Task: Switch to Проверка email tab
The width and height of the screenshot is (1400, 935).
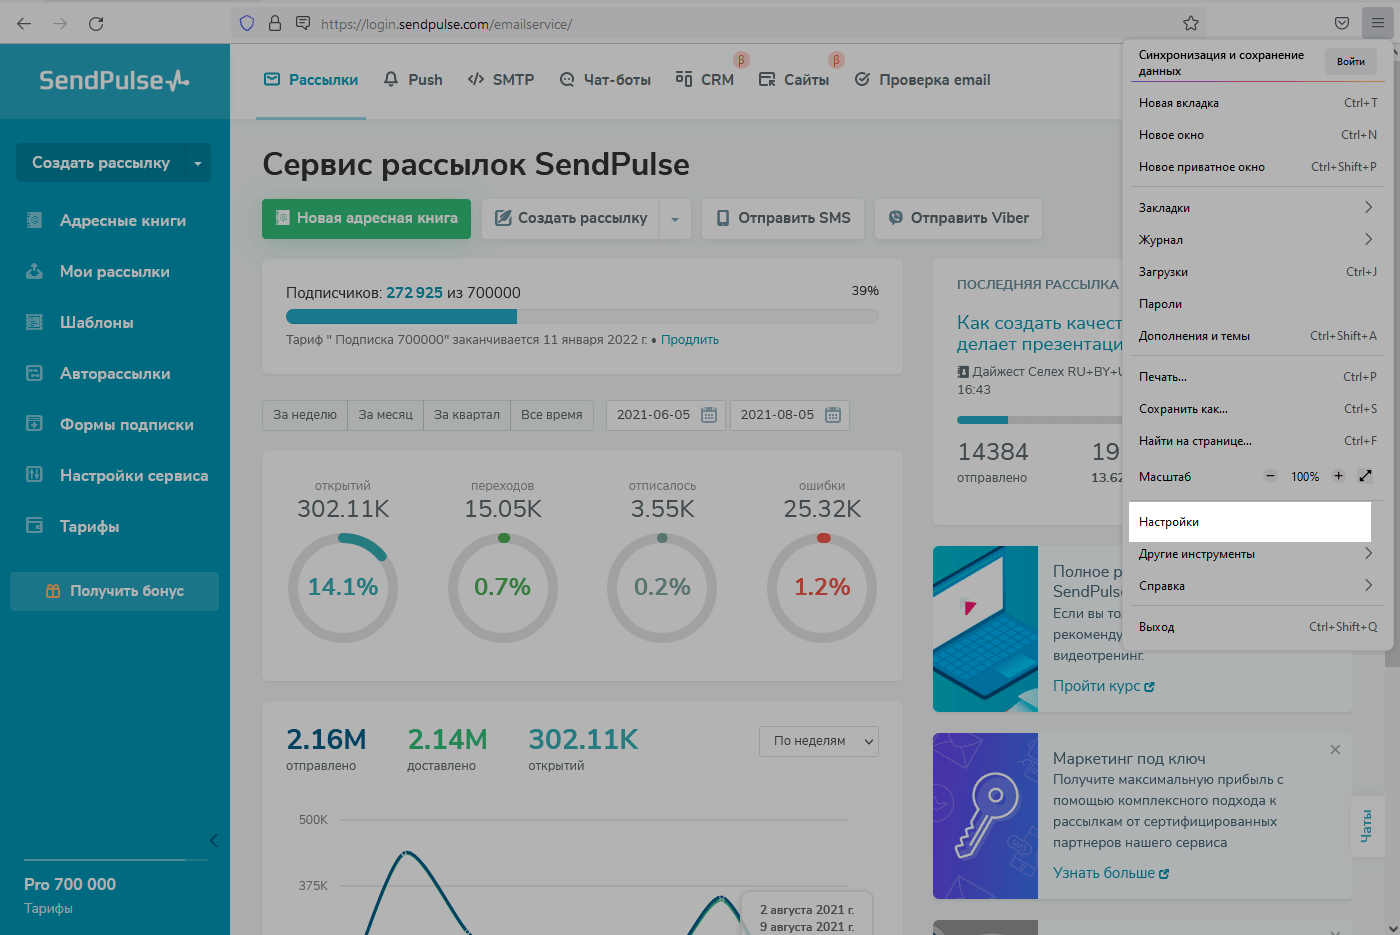Action: [x=922, y=80]
